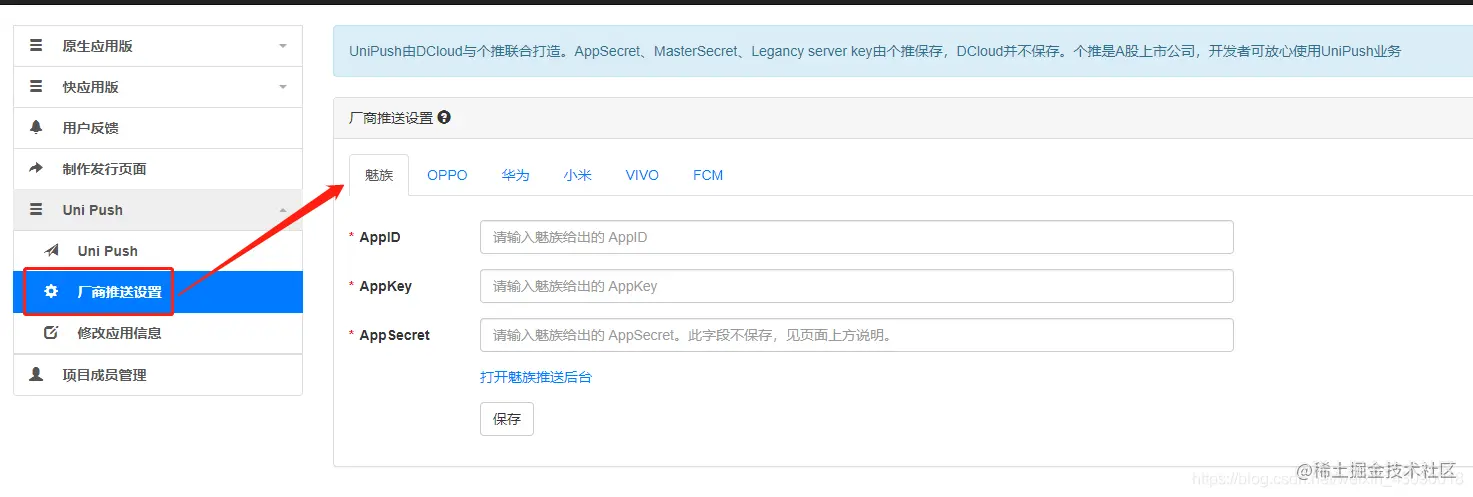This screenshot has height=497, width=1473.
Task: Switch to the 华为 tab
Action: pos(515,175)
